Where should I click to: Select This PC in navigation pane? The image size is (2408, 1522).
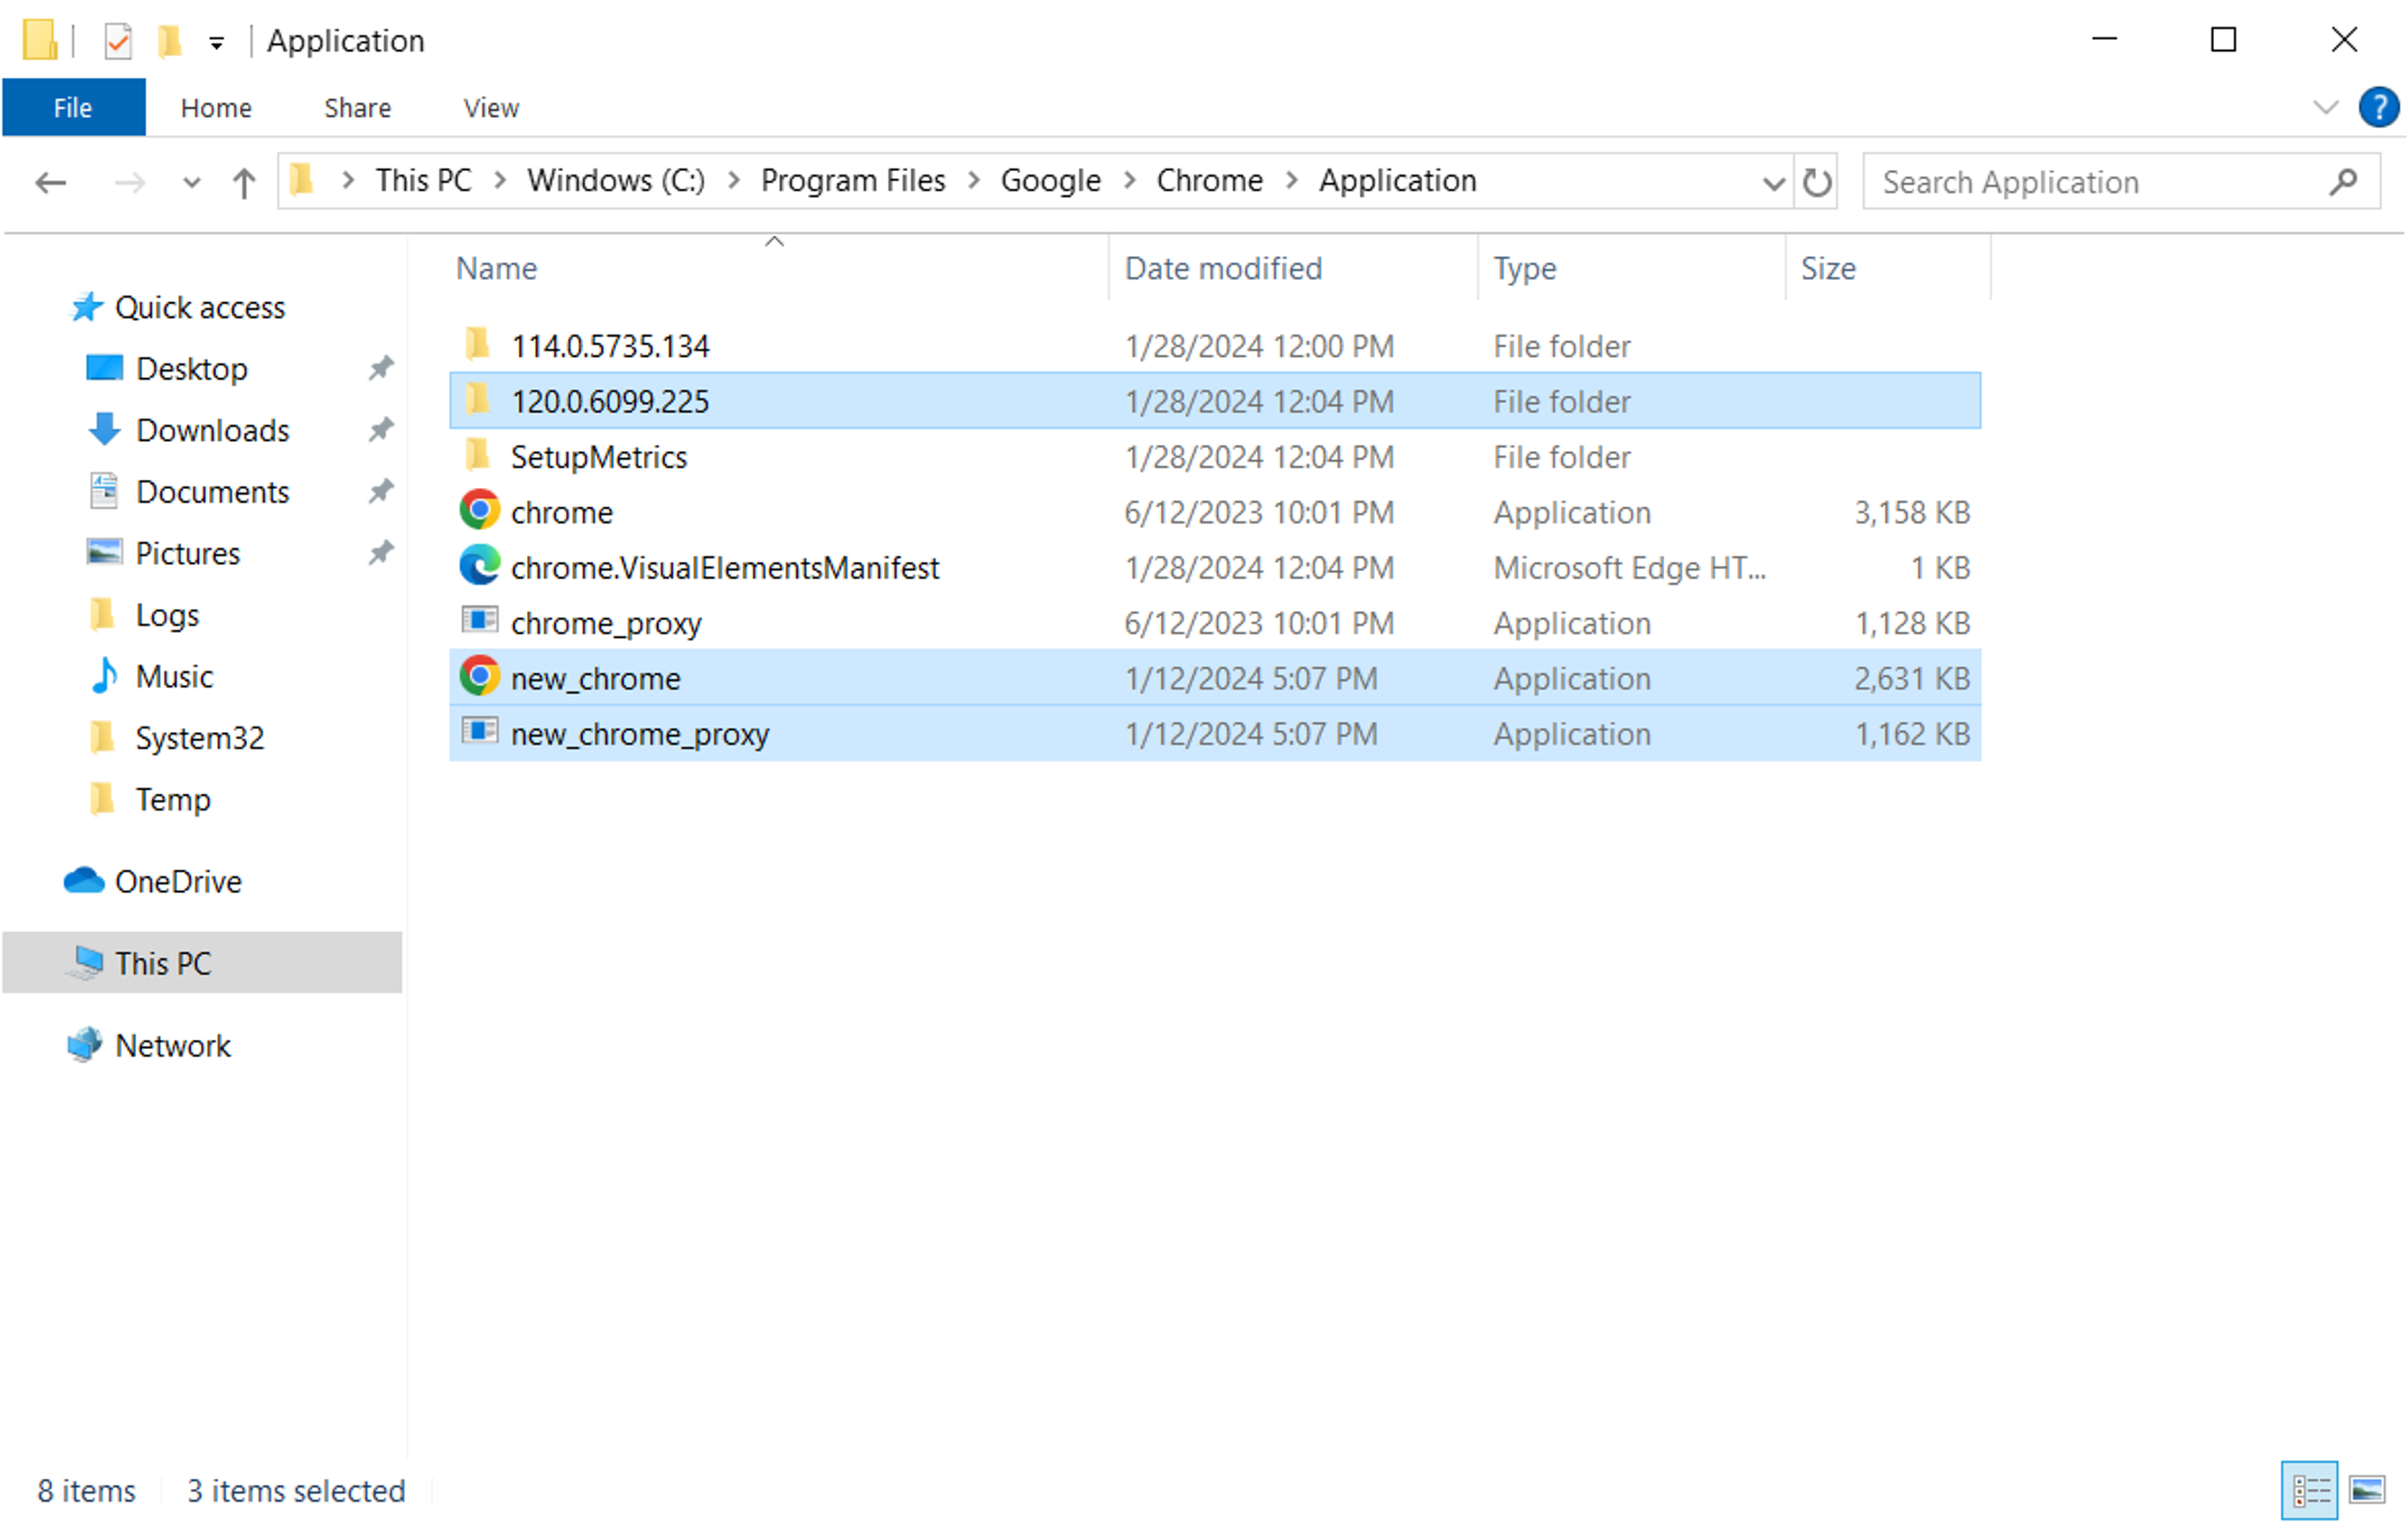(x=202, y=963)
